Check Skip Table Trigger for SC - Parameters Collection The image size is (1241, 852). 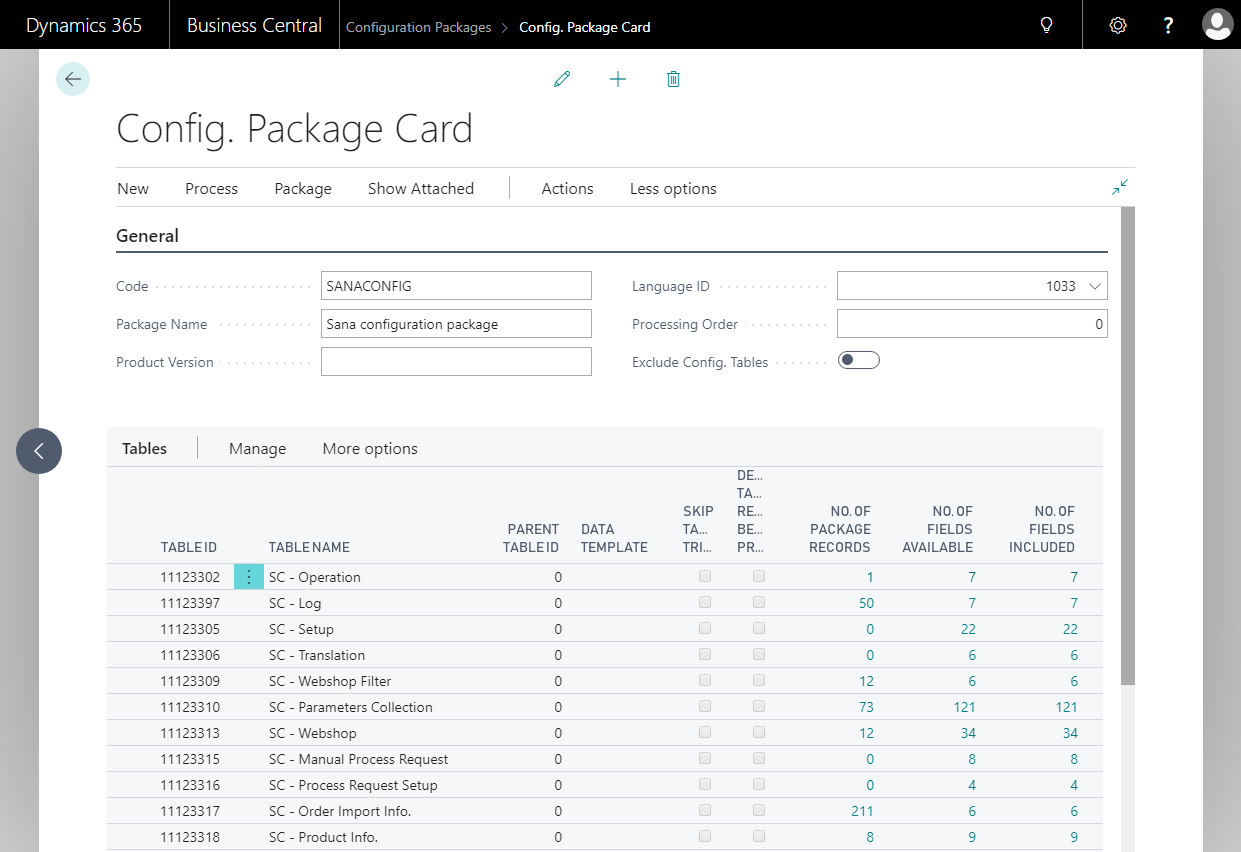705,706
